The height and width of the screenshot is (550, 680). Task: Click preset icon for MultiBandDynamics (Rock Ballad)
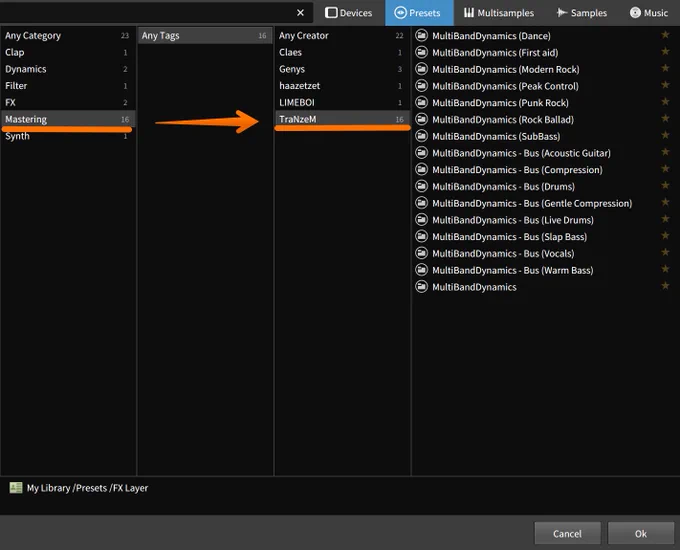coord(422,119)
